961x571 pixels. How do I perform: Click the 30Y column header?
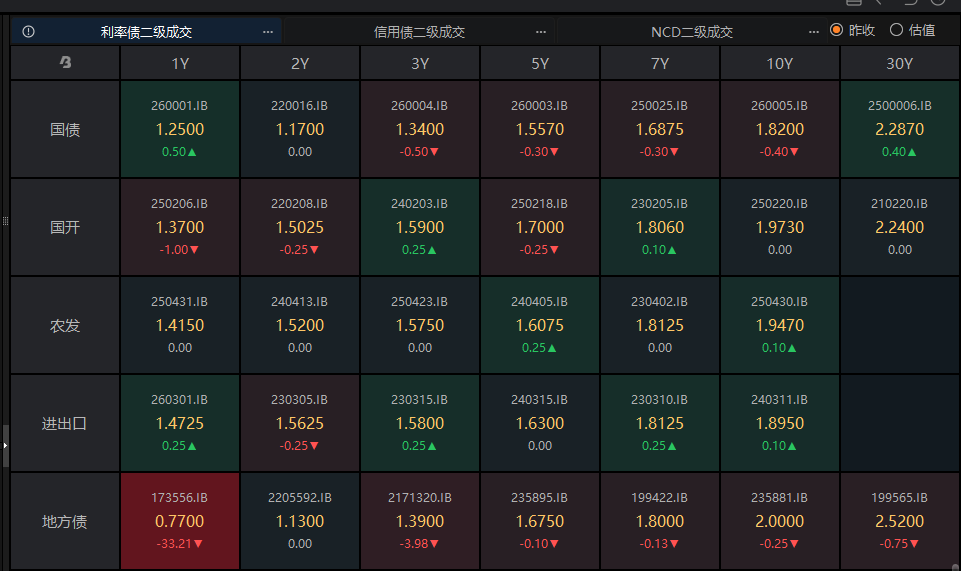coord(900,63)
